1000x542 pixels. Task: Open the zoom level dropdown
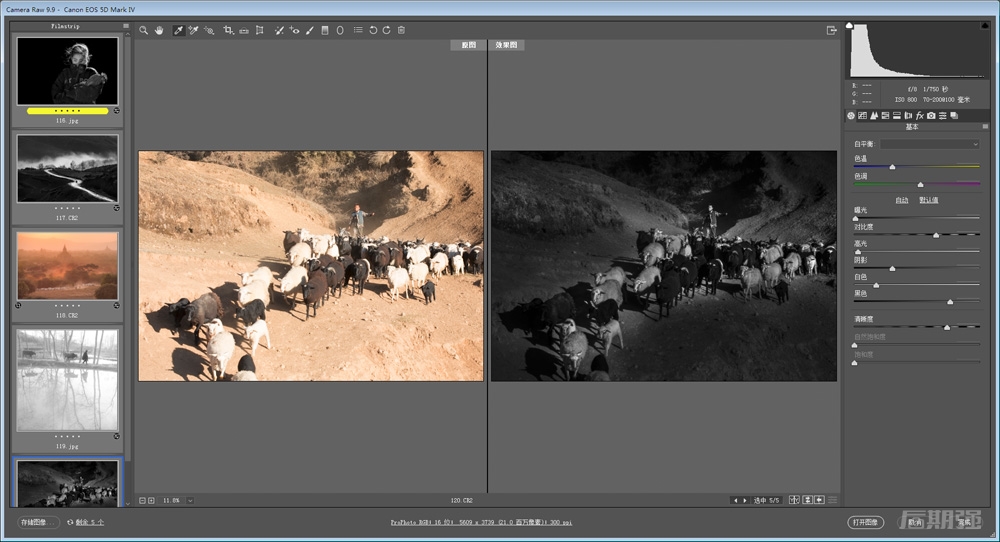click(x=190, y=501)
